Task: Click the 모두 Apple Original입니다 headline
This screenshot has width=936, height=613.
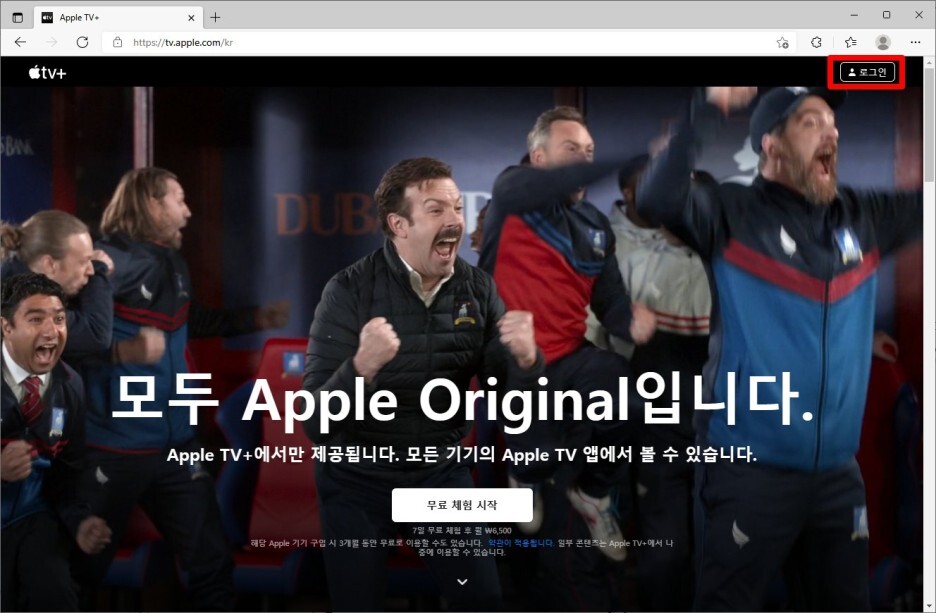Action: coord(462,400)
